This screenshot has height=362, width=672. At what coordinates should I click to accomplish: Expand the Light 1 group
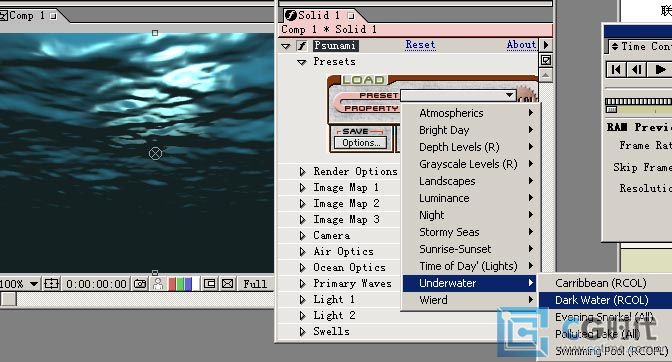pyautogui.click(x=303, y=299)
